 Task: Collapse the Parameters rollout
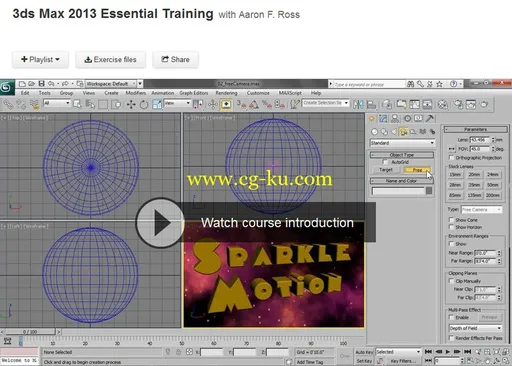(476, 129)
